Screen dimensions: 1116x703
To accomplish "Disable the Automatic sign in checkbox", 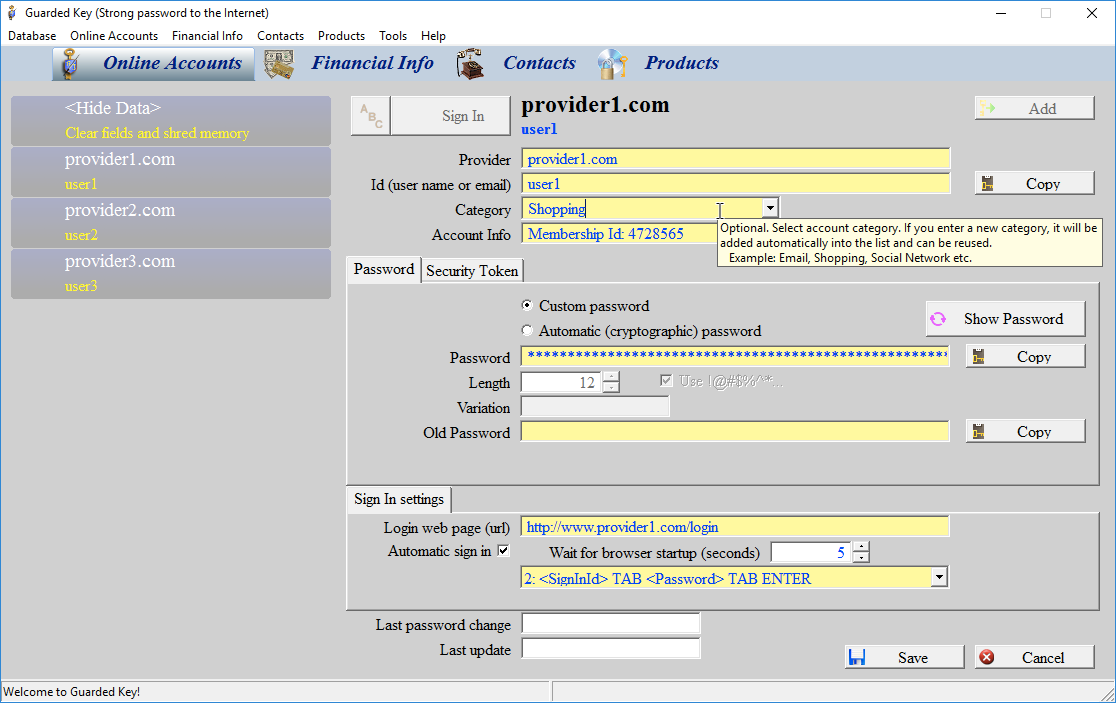I will tap(503, 550).
